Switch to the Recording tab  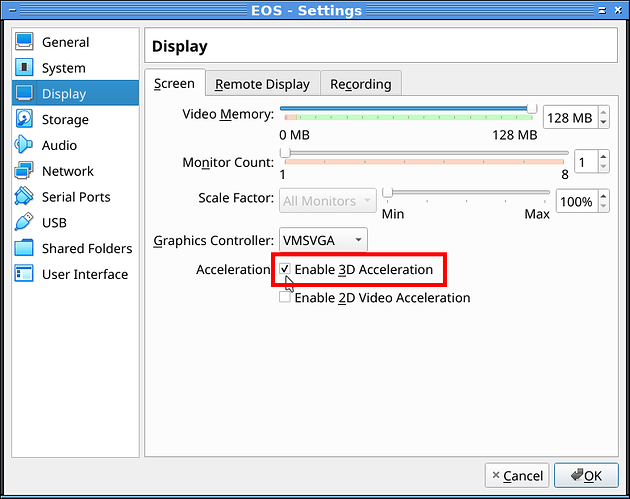pos(361,84)
